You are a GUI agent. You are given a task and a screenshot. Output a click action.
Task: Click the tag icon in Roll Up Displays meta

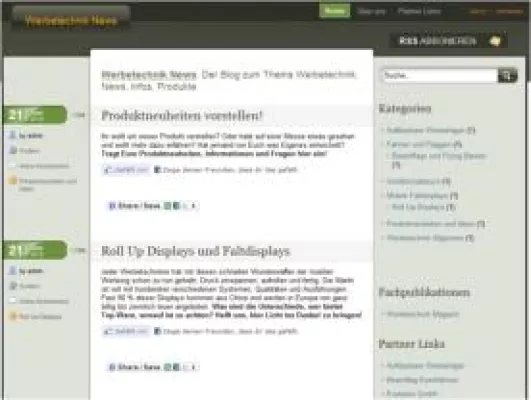coord(13,316)
